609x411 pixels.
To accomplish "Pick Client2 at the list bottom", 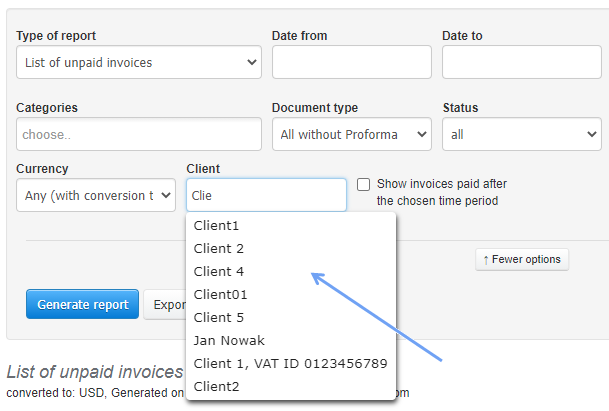I will point(217,387).
